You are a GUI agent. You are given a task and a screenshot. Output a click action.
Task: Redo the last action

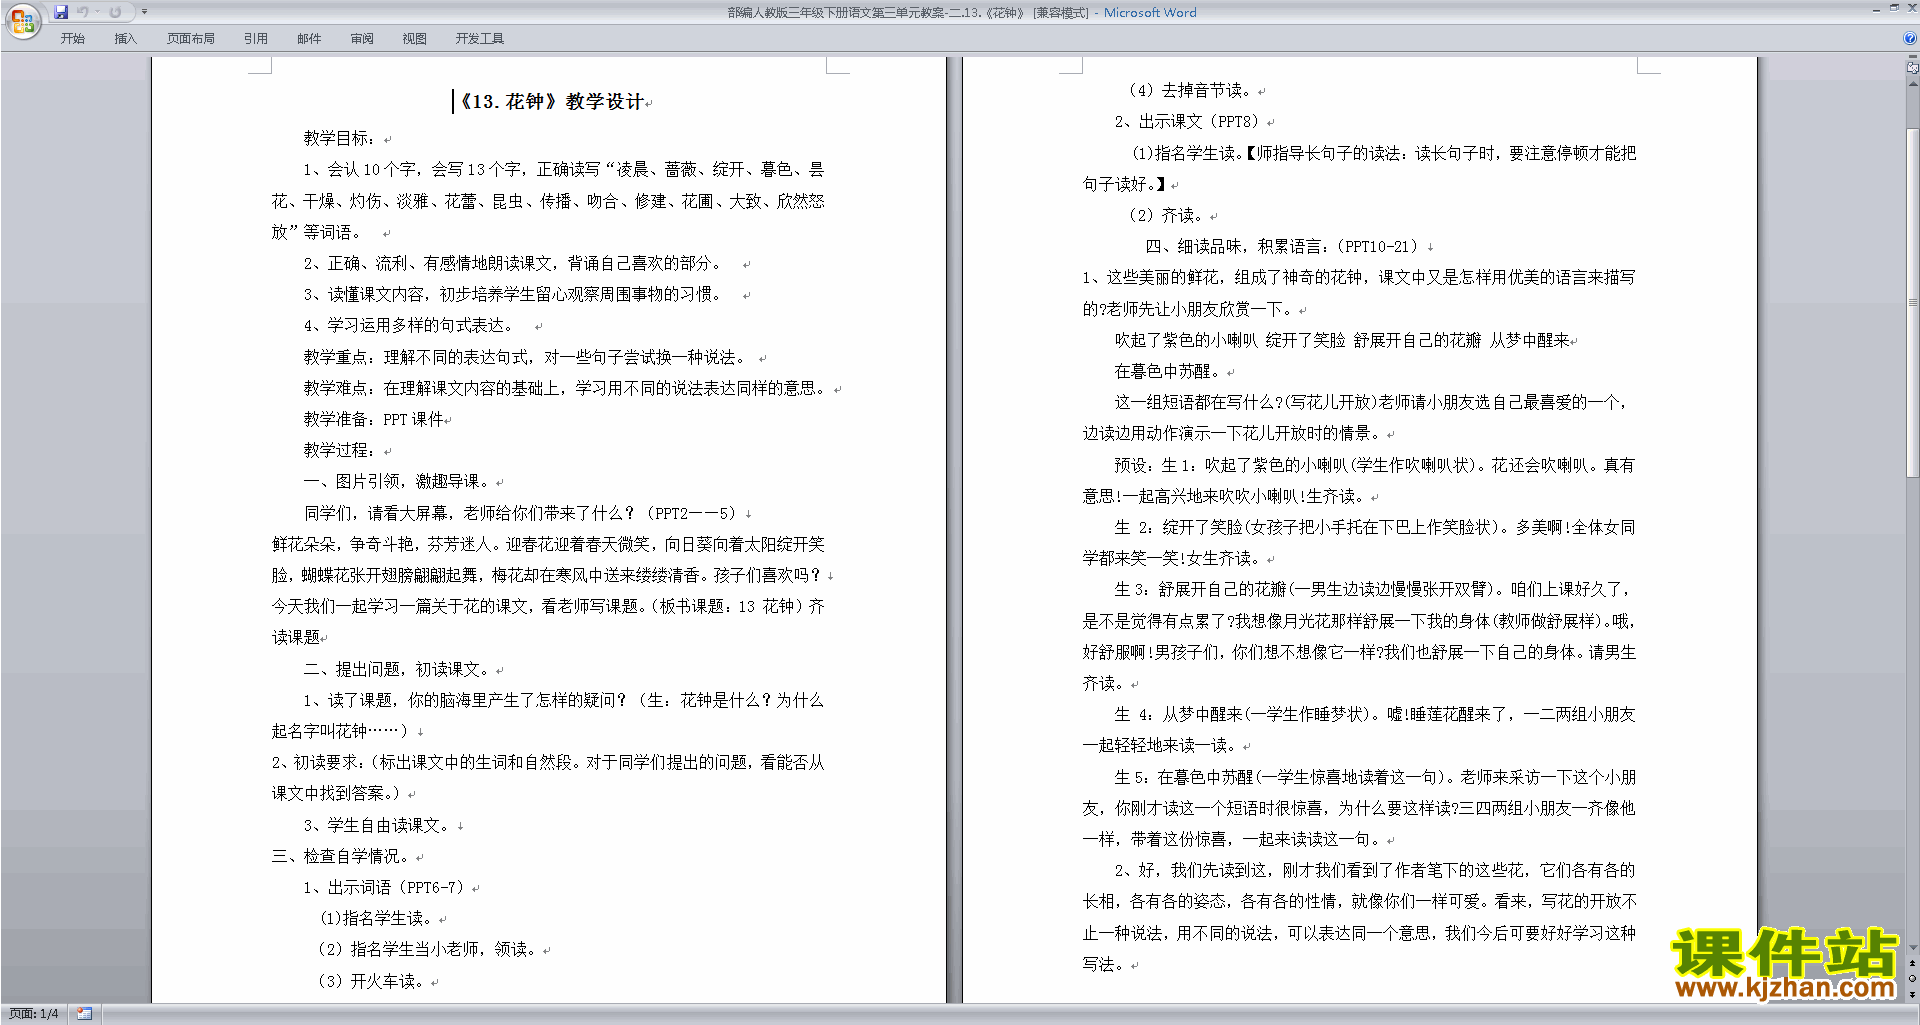[x=115, y=12]
